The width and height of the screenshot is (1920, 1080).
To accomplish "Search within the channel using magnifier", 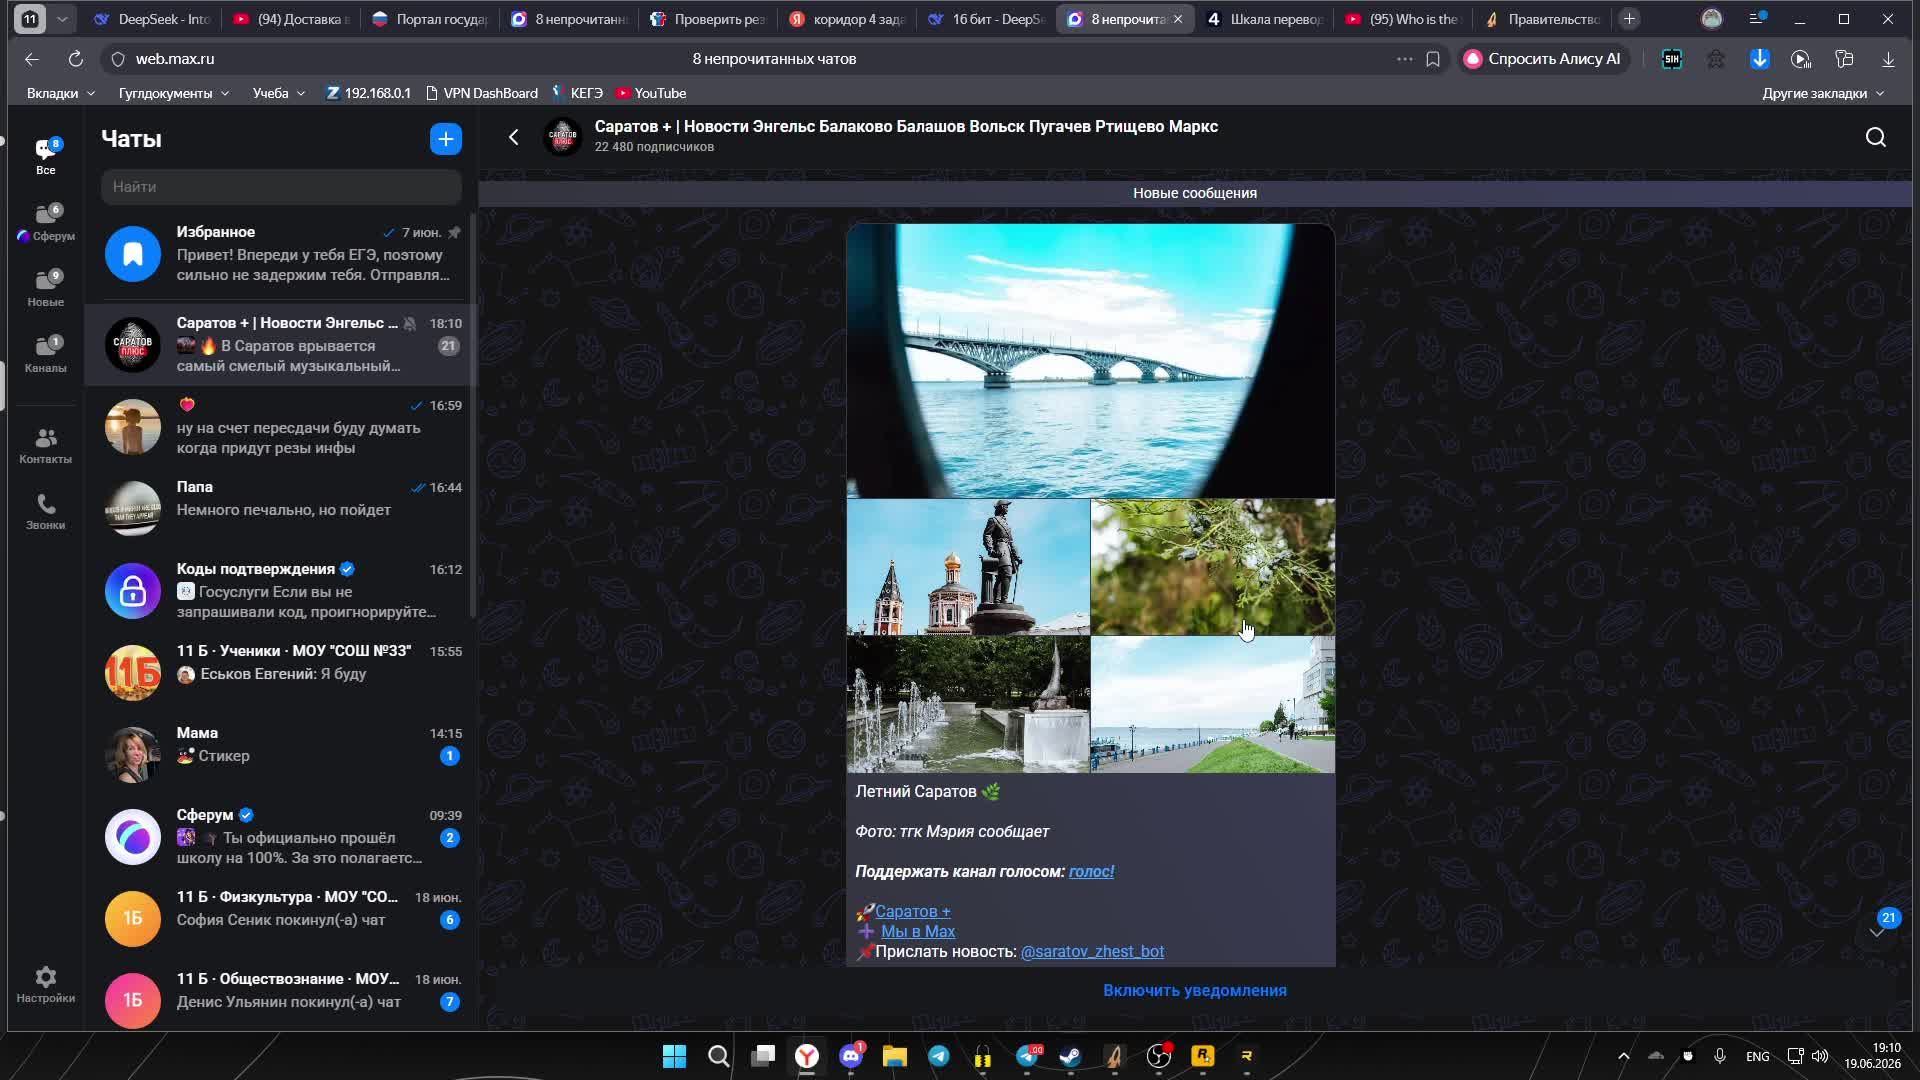I will (x=1876, y=138).
